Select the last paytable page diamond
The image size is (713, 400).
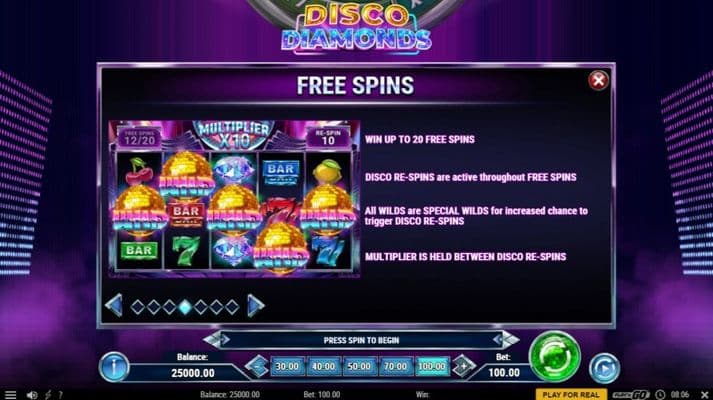pyautogui.click(x=232, y=307)
